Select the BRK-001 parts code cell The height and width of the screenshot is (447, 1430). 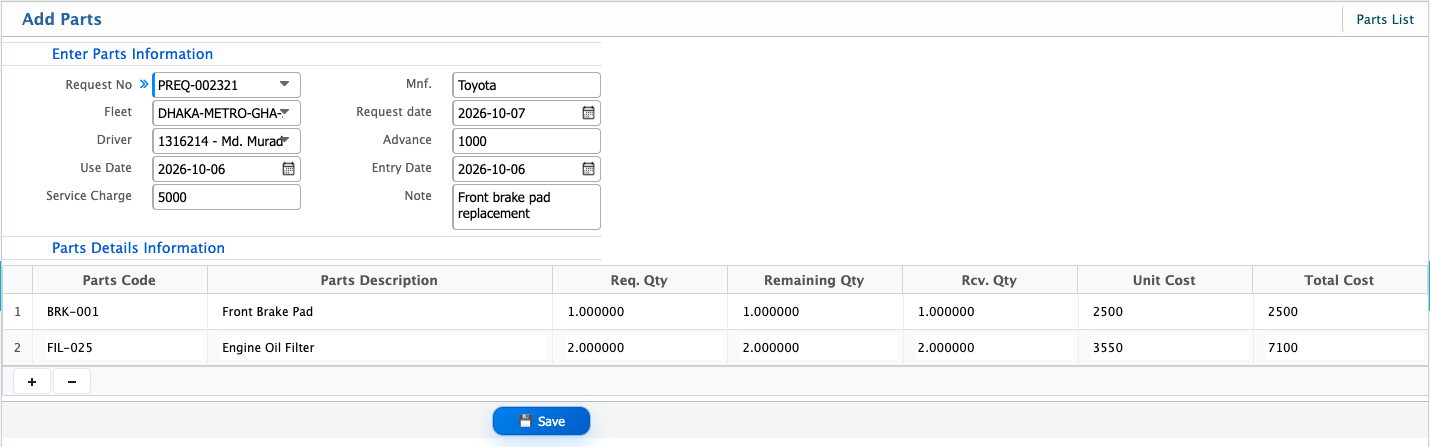119,312
